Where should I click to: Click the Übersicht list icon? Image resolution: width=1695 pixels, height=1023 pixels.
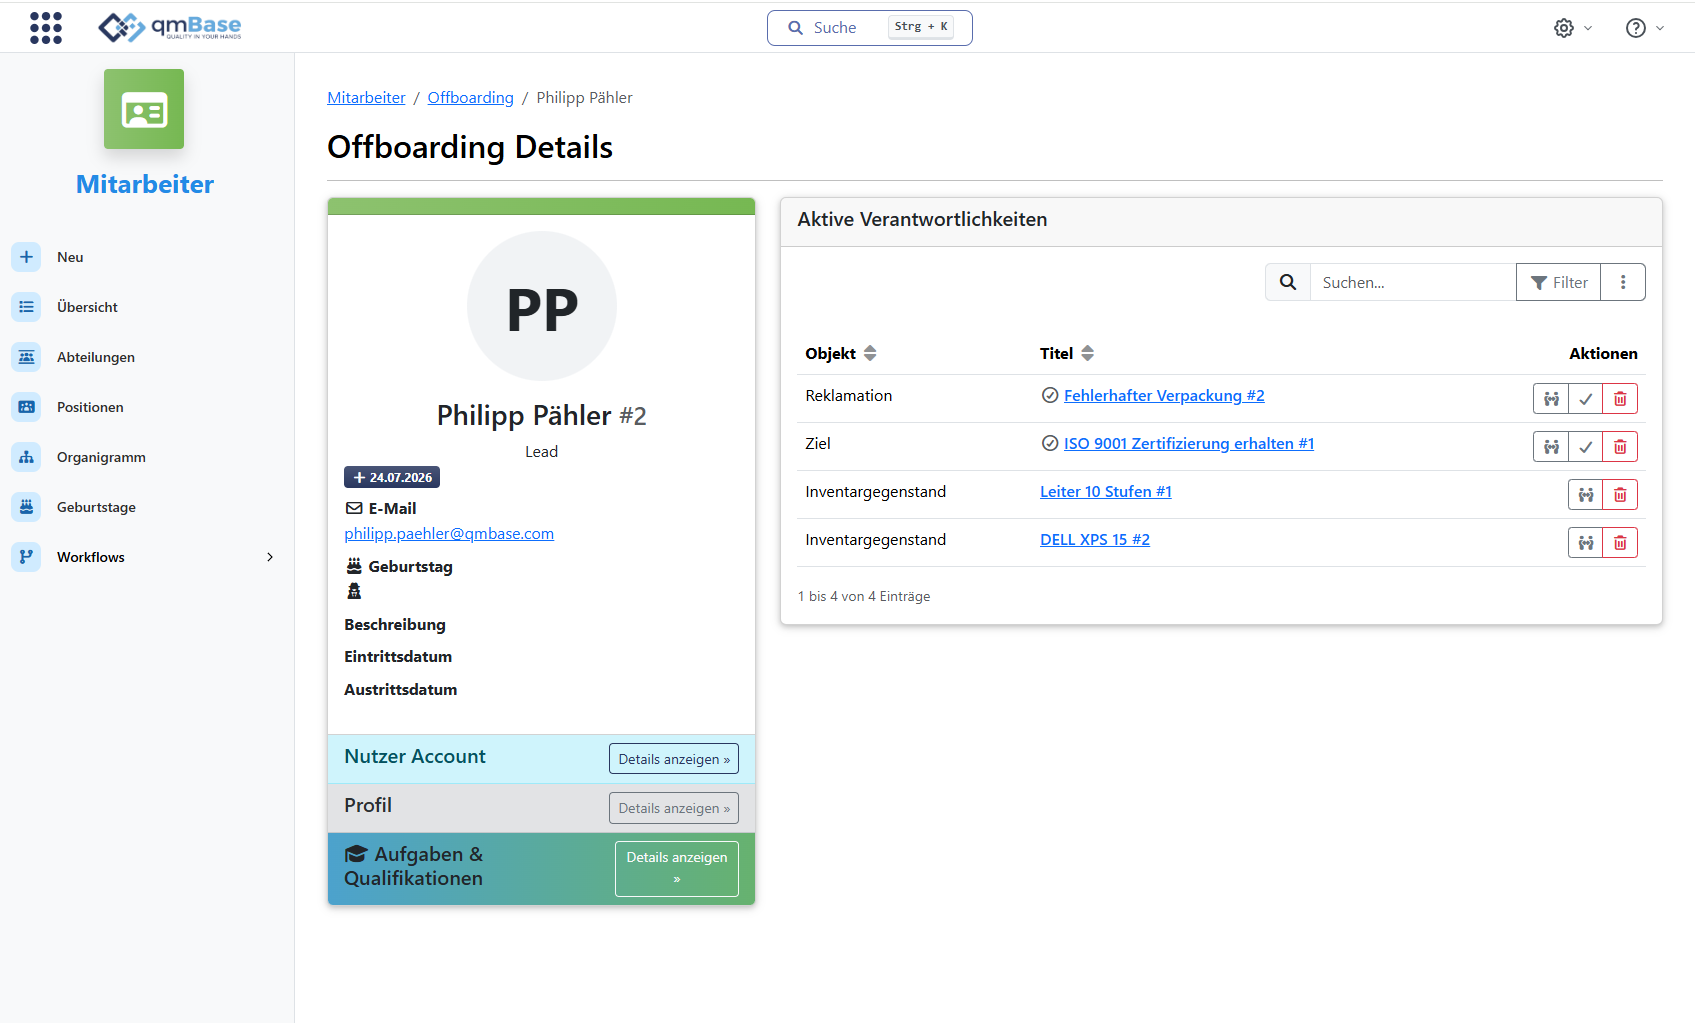[26, 307]
